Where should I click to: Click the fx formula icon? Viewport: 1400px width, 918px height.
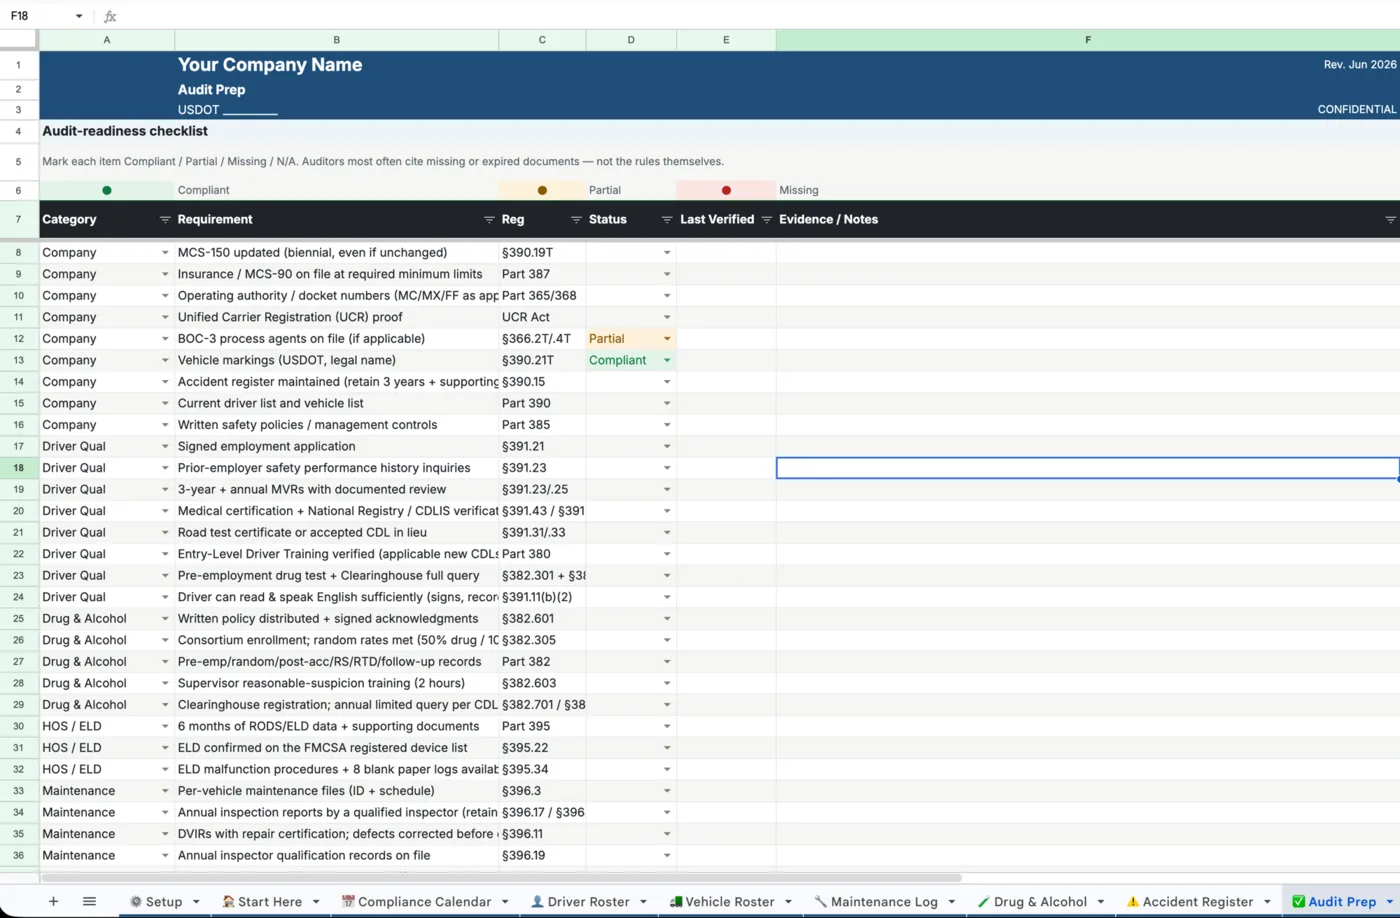(x=110, y=16)
